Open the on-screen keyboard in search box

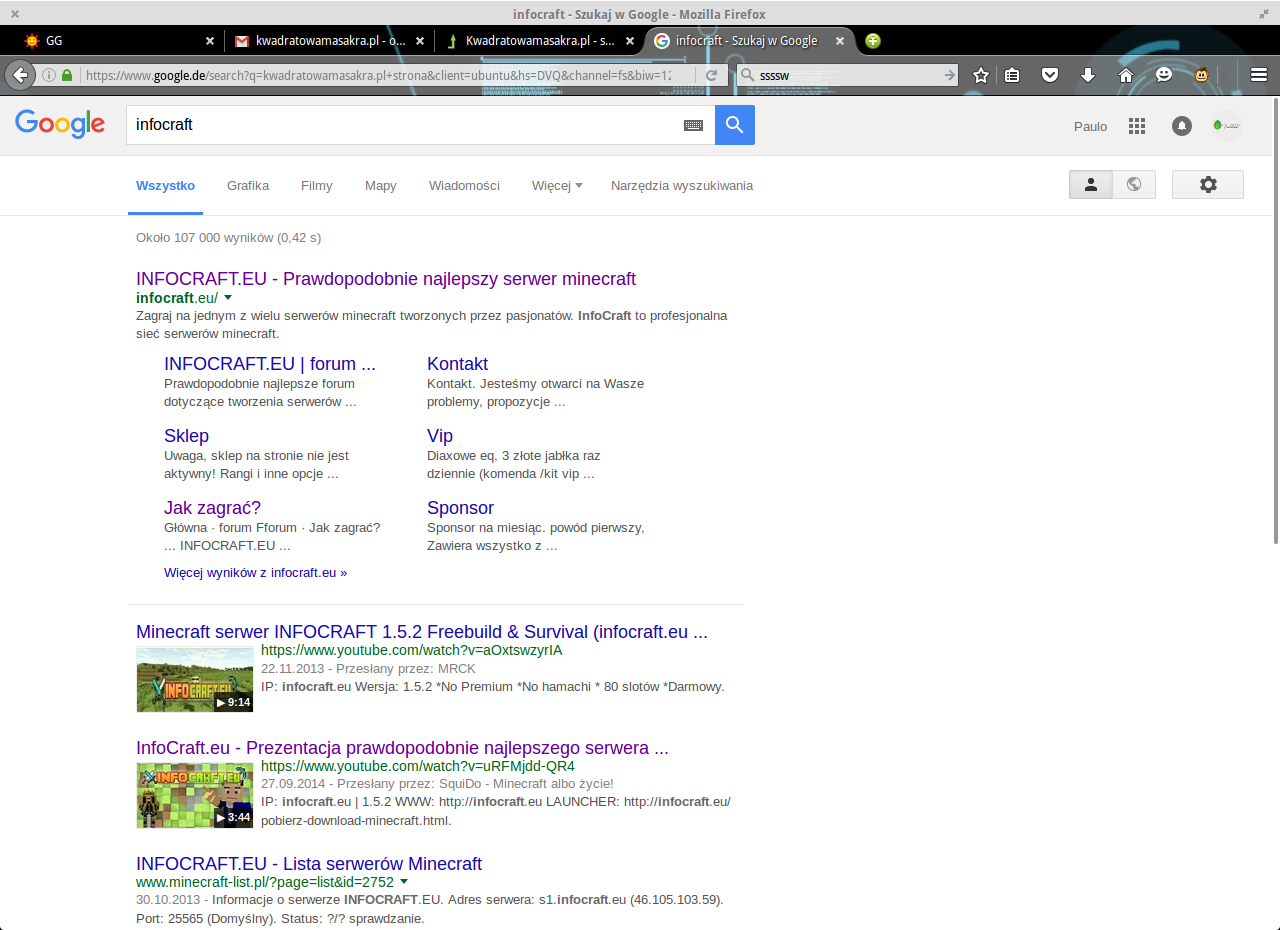point(693,125)
